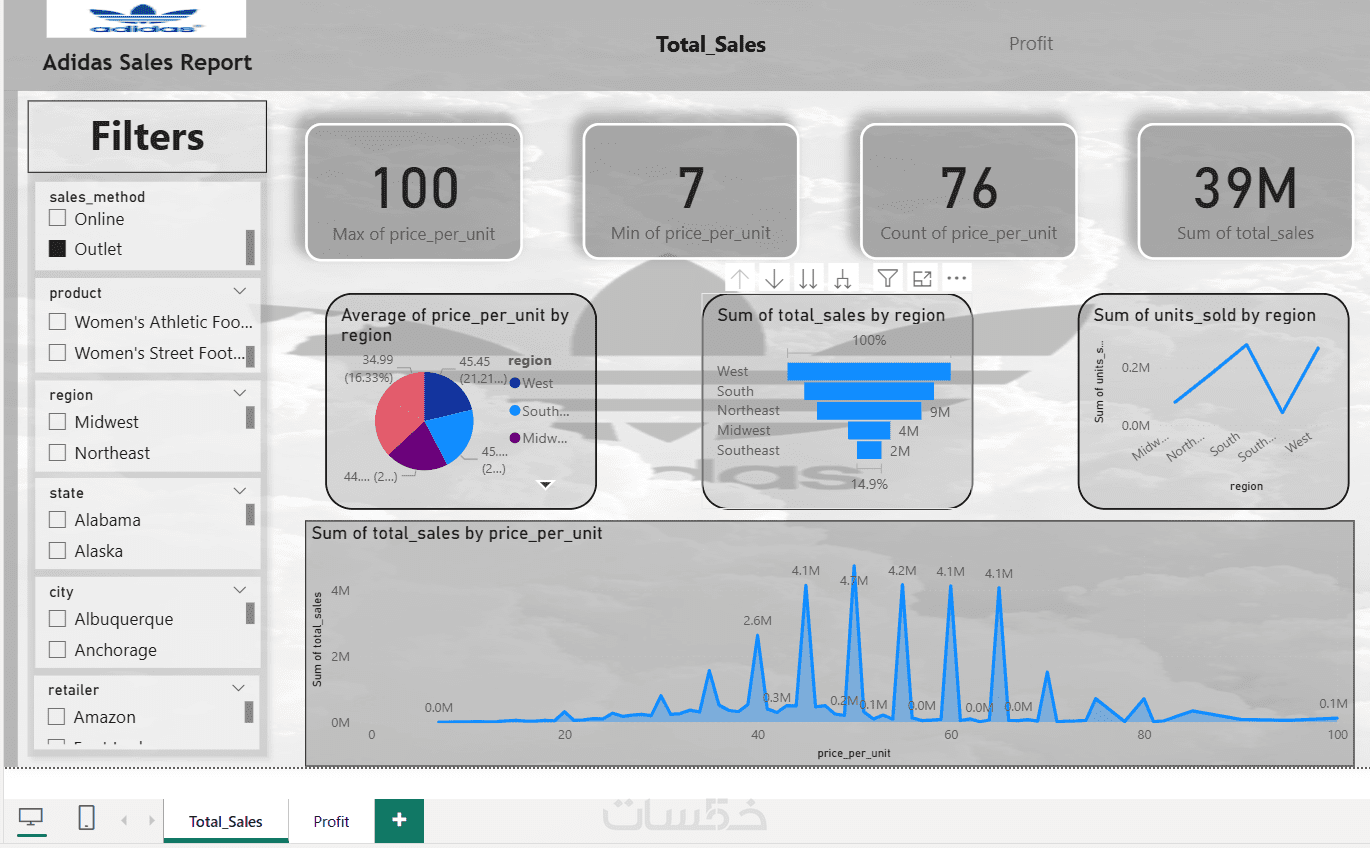Click 'Sum of total_sales by region' title
Viewport: 1370px width, 848px height.
831,315
